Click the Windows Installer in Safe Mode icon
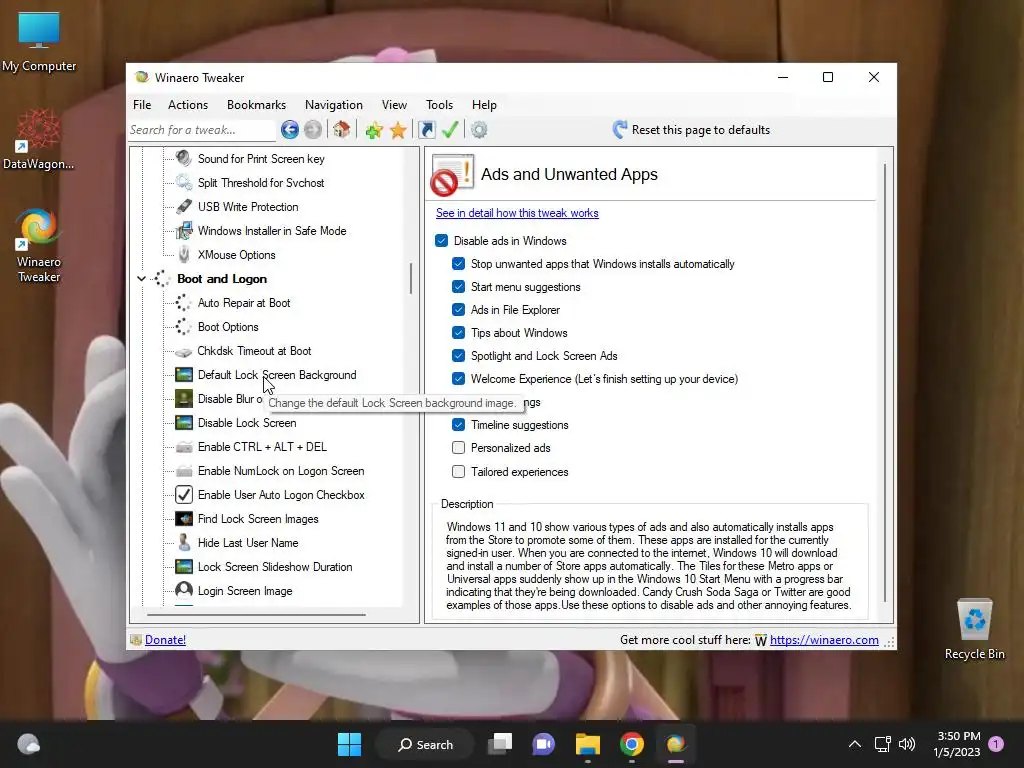Viewport: 1024px width, 768px height. click(184, 231)
